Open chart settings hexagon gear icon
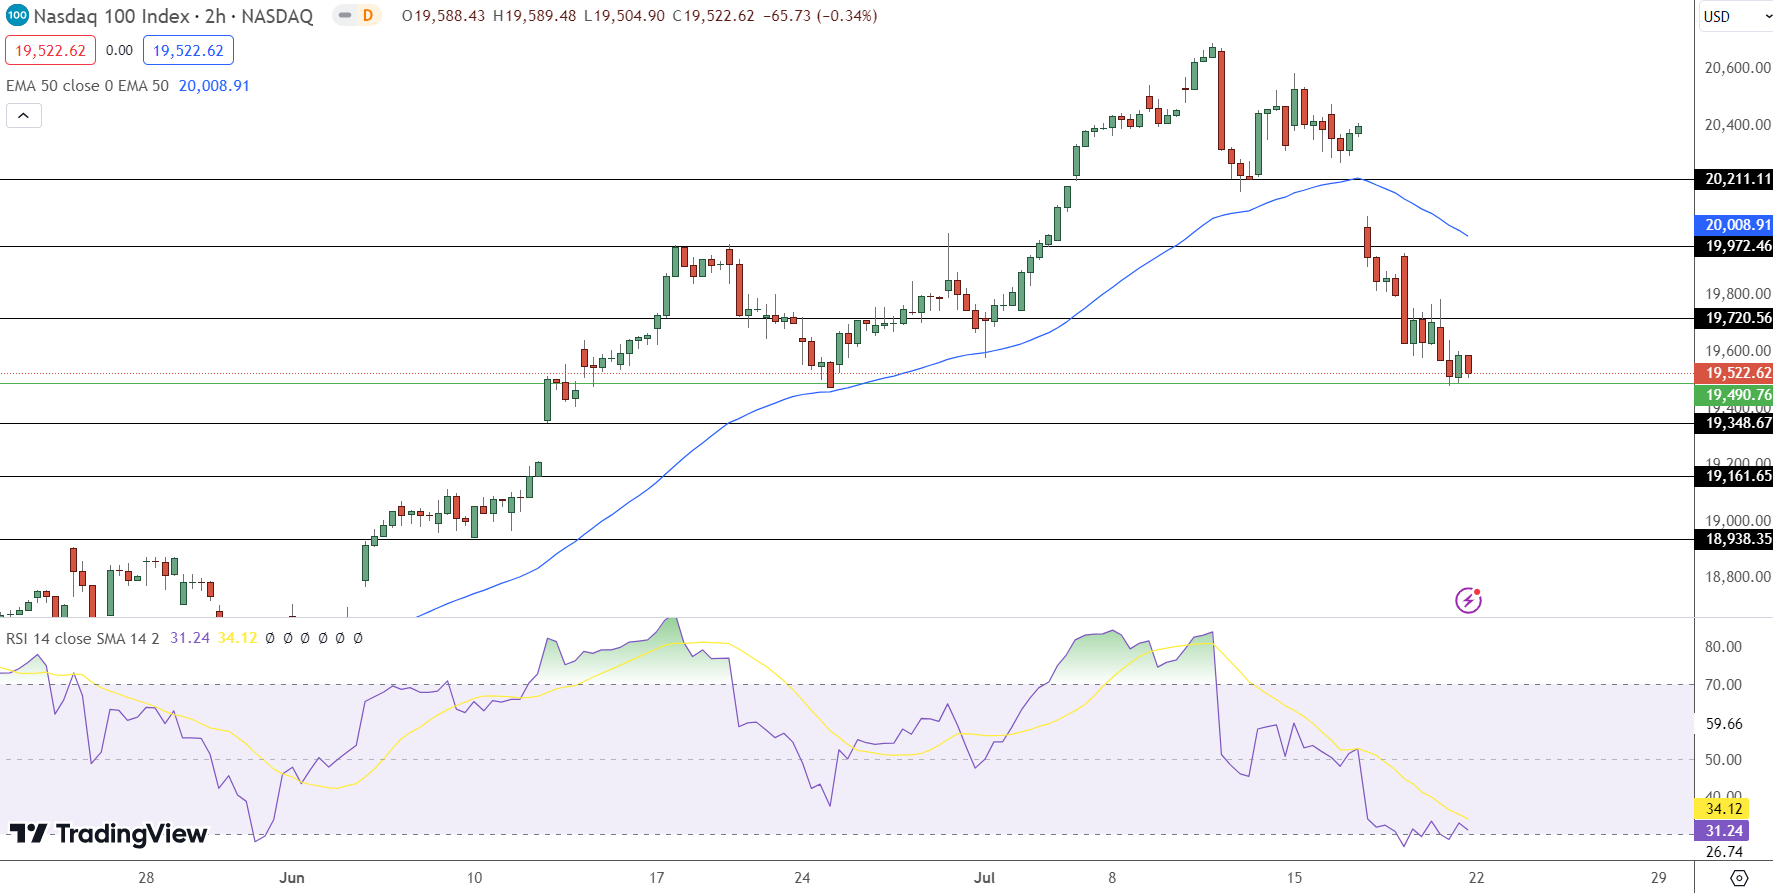 [1739, 878]
